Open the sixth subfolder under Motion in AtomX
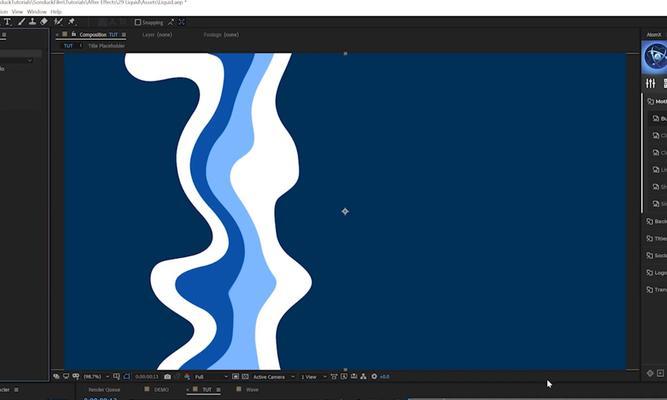Screen dimensions: 667x400 click(660, 204)
